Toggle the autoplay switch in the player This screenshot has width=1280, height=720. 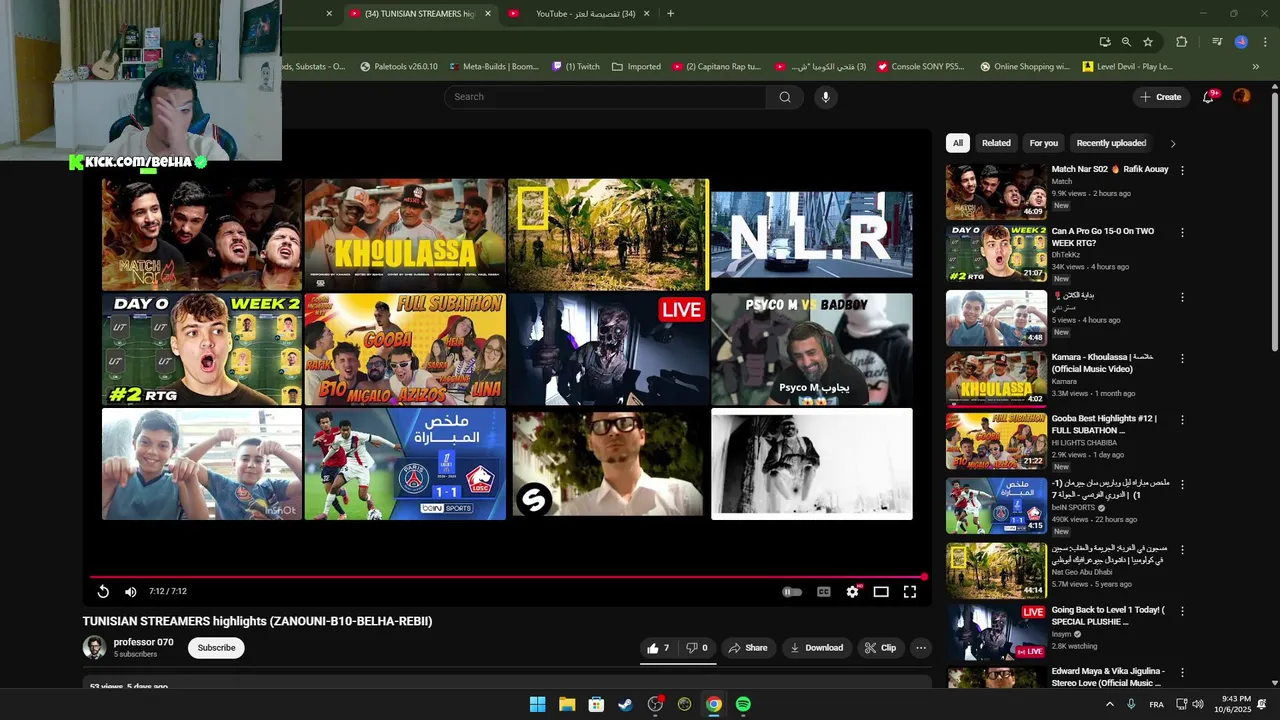792,592
